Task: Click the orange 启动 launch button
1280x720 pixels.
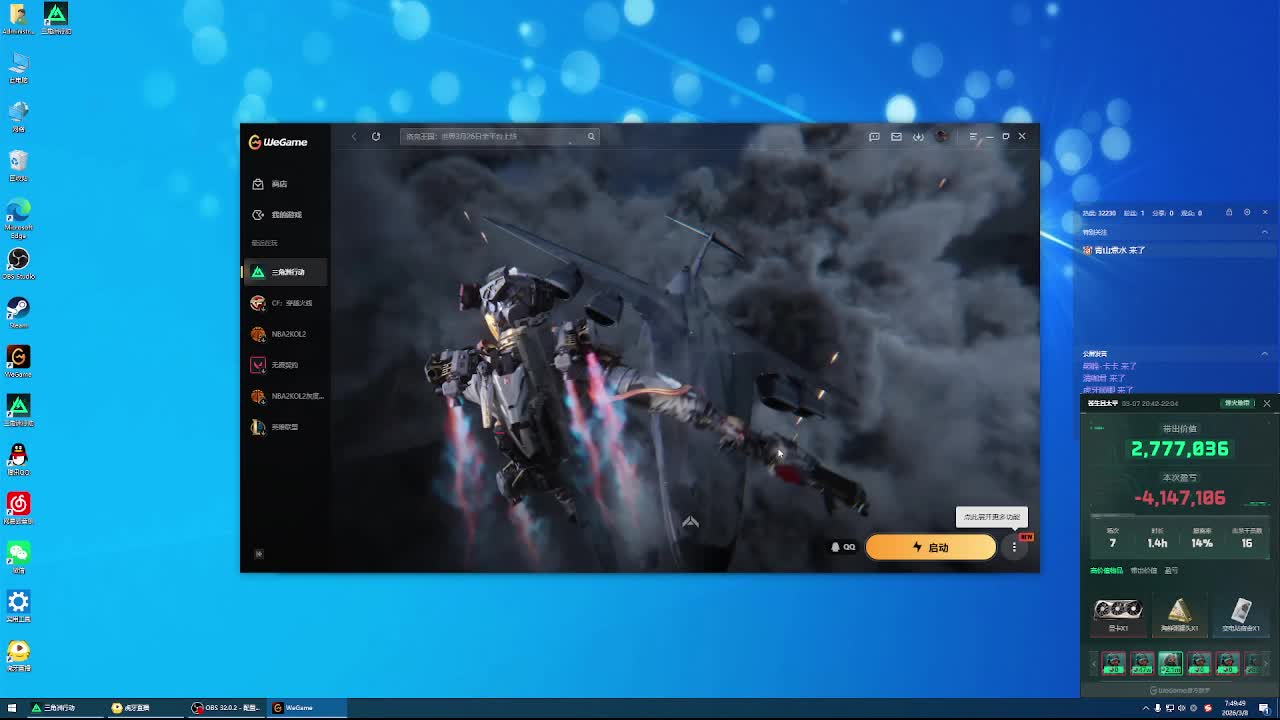Action: 930,547
